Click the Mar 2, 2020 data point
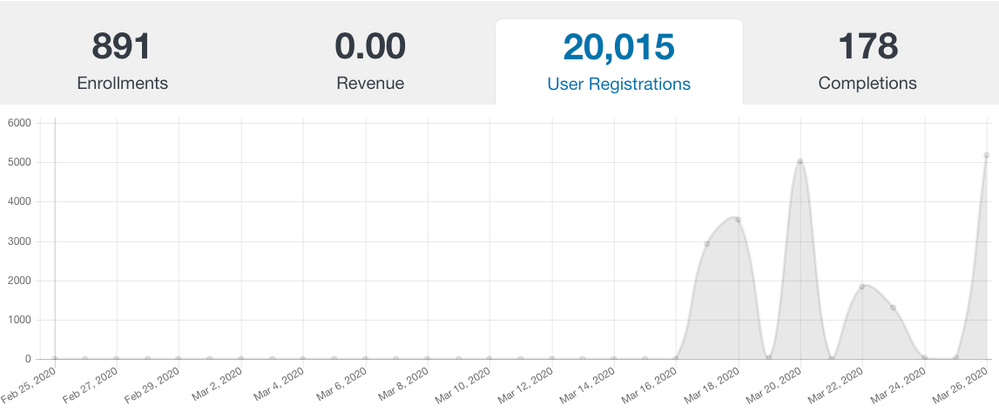 (x=241, y=358)
